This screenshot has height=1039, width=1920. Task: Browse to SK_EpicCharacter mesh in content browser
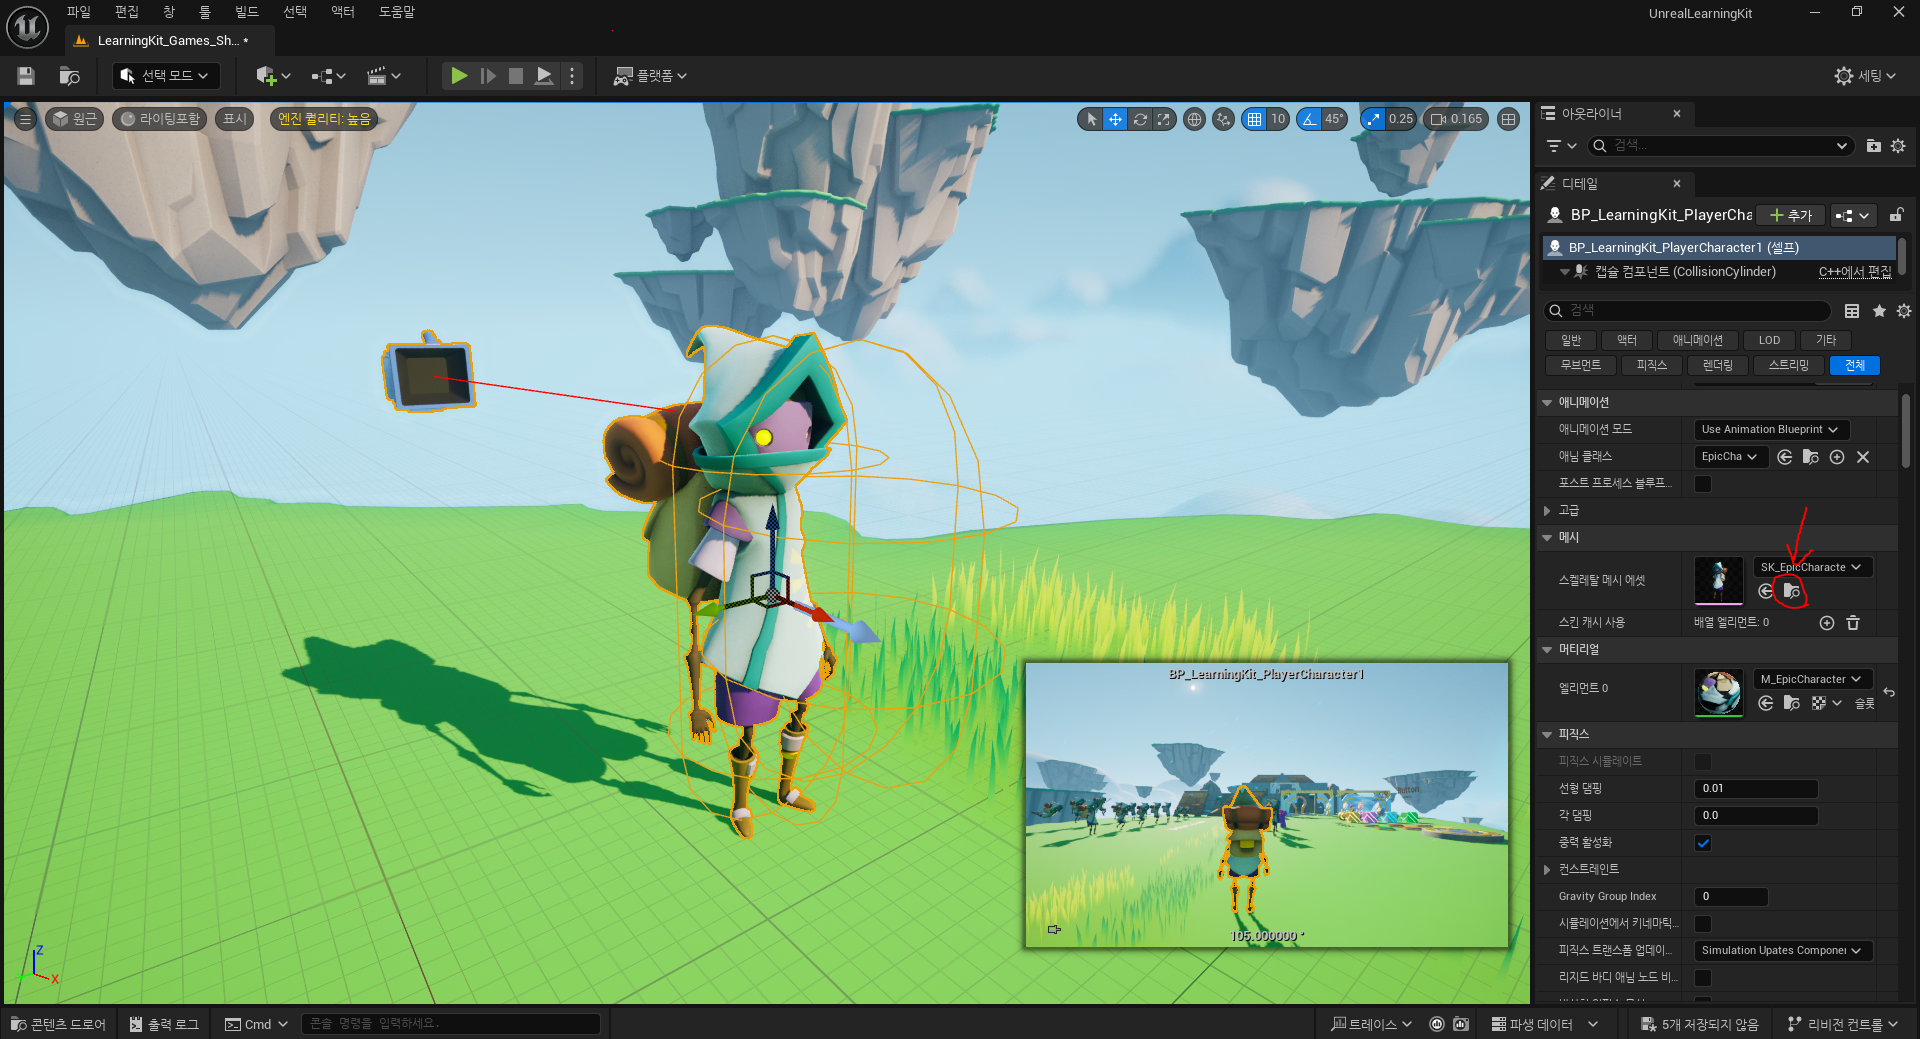click(x=1792, y=592)
